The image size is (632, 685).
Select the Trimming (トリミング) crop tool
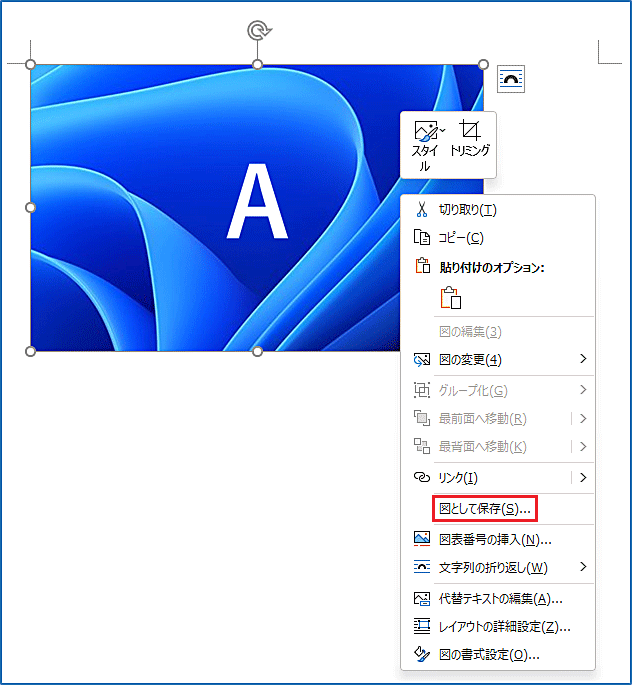point(470,139)
